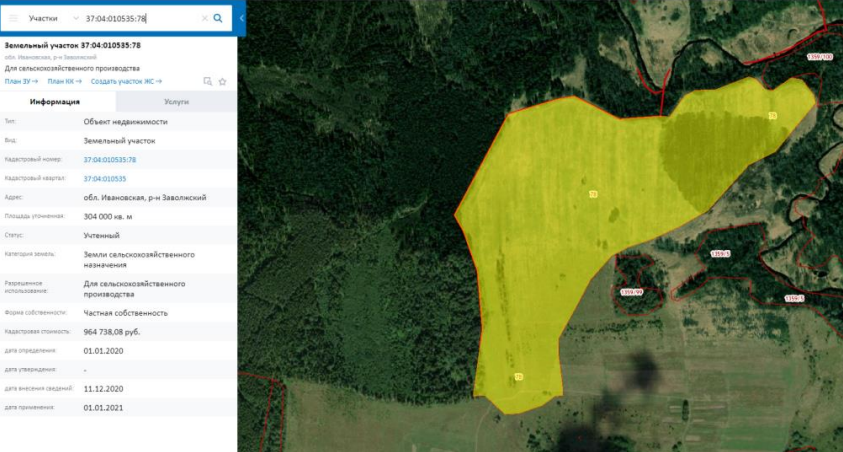Click the 1359/100 parcel label on map
843x452 pixels.
coord(820,56)
